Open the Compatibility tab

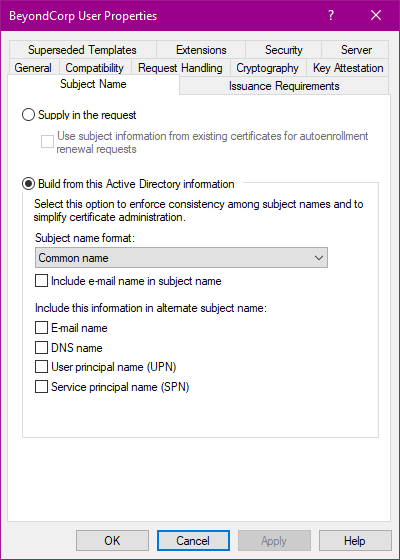click(x=95, y=68)
